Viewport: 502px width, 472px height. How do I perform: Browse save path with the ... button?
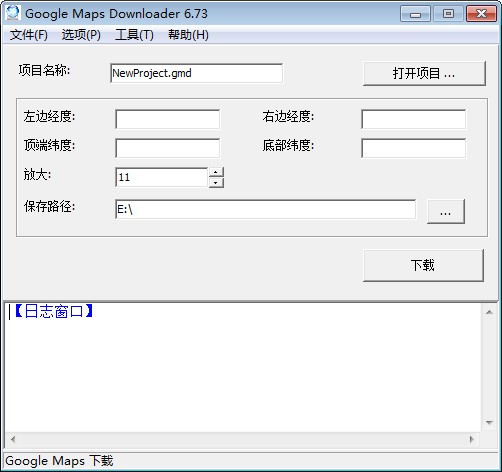click(x=446, y=211)
